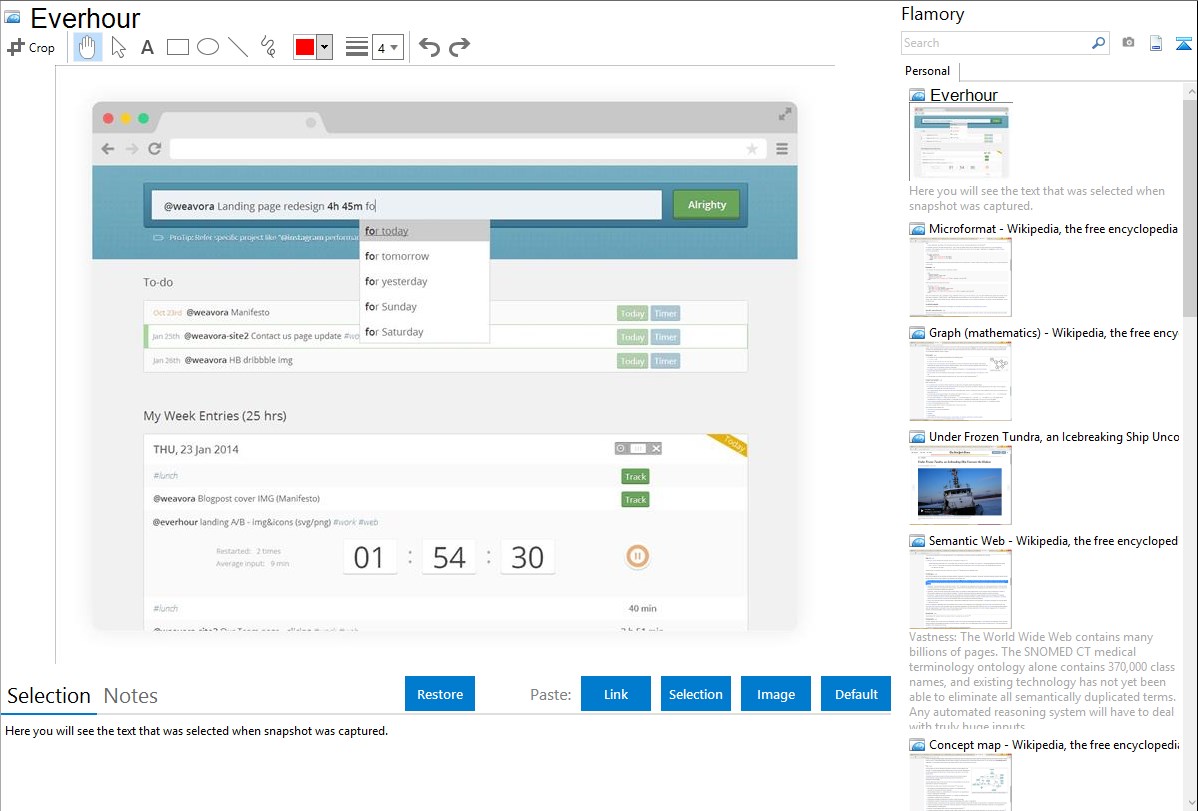The width and height of the screenshot is (1198, 811).
Task: Click the magnifier search icon in Flamory panel
Action: point(1099,43)
